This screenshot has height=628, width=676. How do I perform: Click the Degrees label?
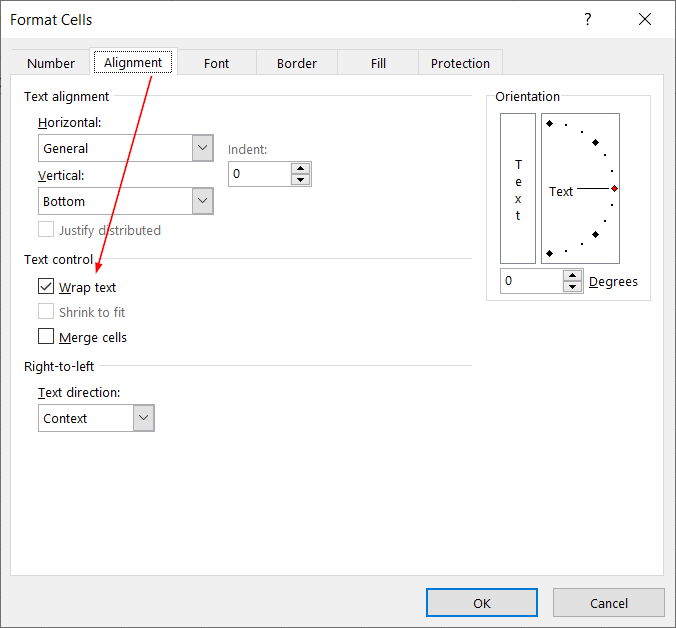click(613, 281)
